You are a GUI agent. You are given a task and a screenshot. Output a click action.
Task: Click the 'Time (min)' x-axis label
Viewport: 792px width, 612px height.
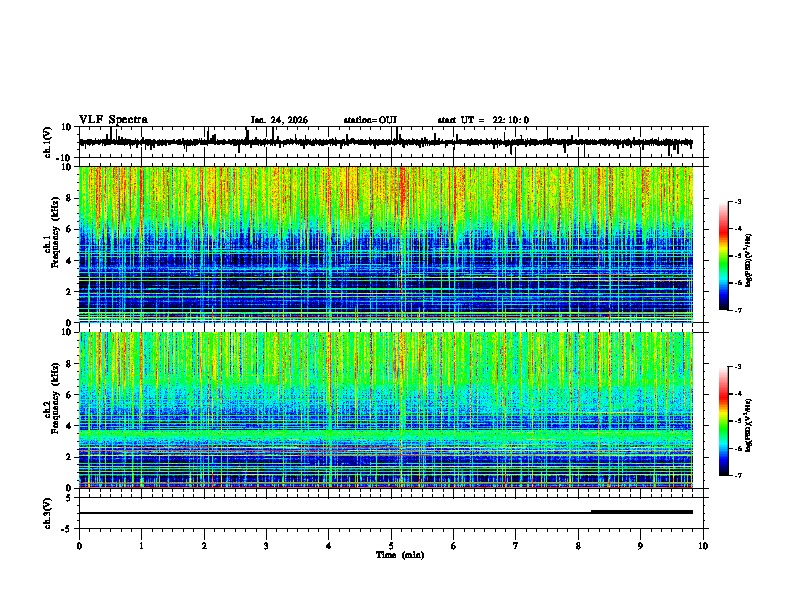coord(400,555)
